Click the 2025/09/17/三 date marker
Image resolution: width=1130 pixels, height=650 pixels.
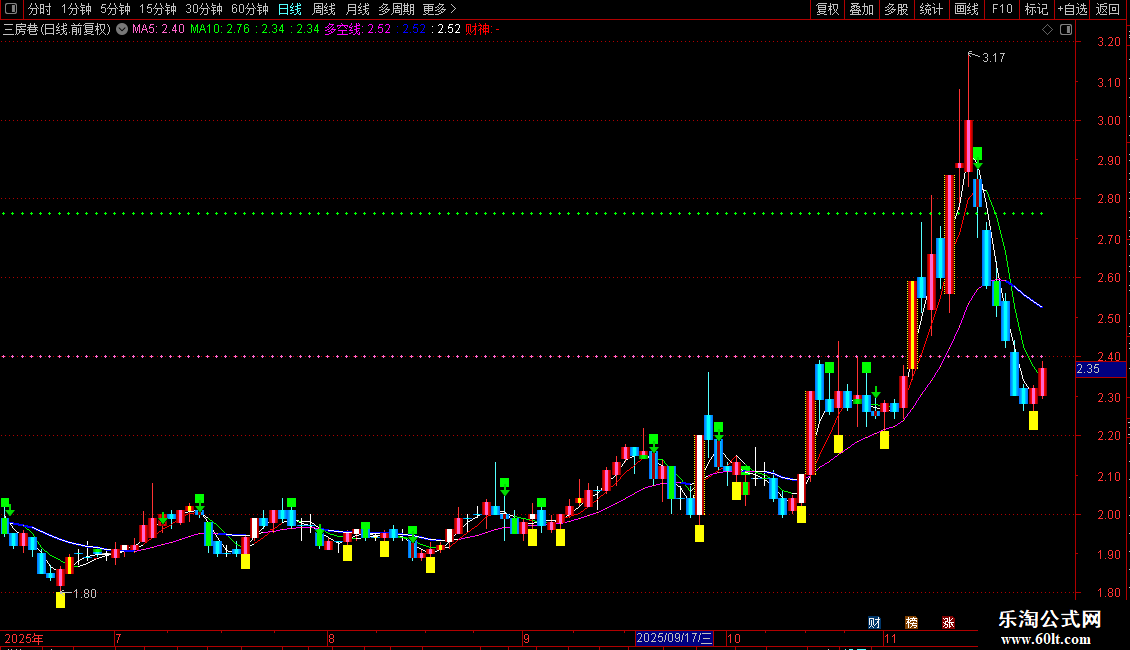coord(674,638)
